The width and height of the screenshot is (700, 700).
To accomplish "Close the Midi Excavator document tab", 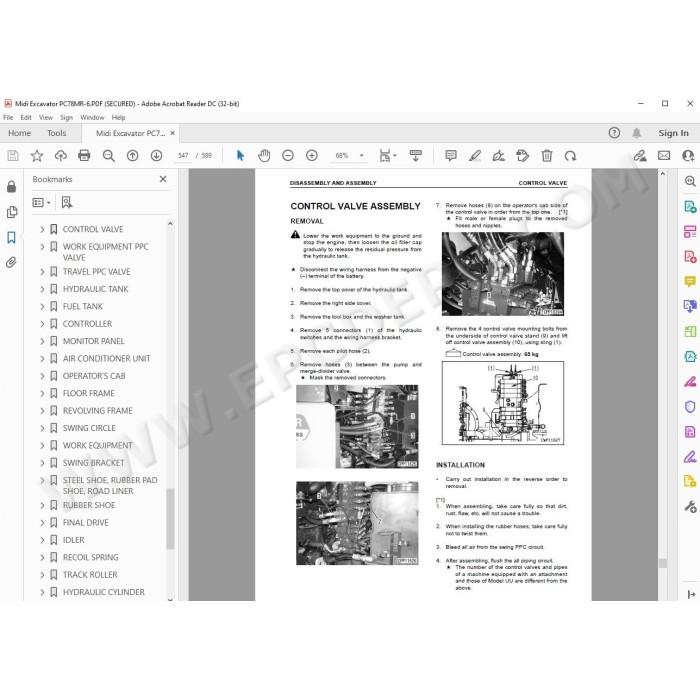I will point(172,133).
